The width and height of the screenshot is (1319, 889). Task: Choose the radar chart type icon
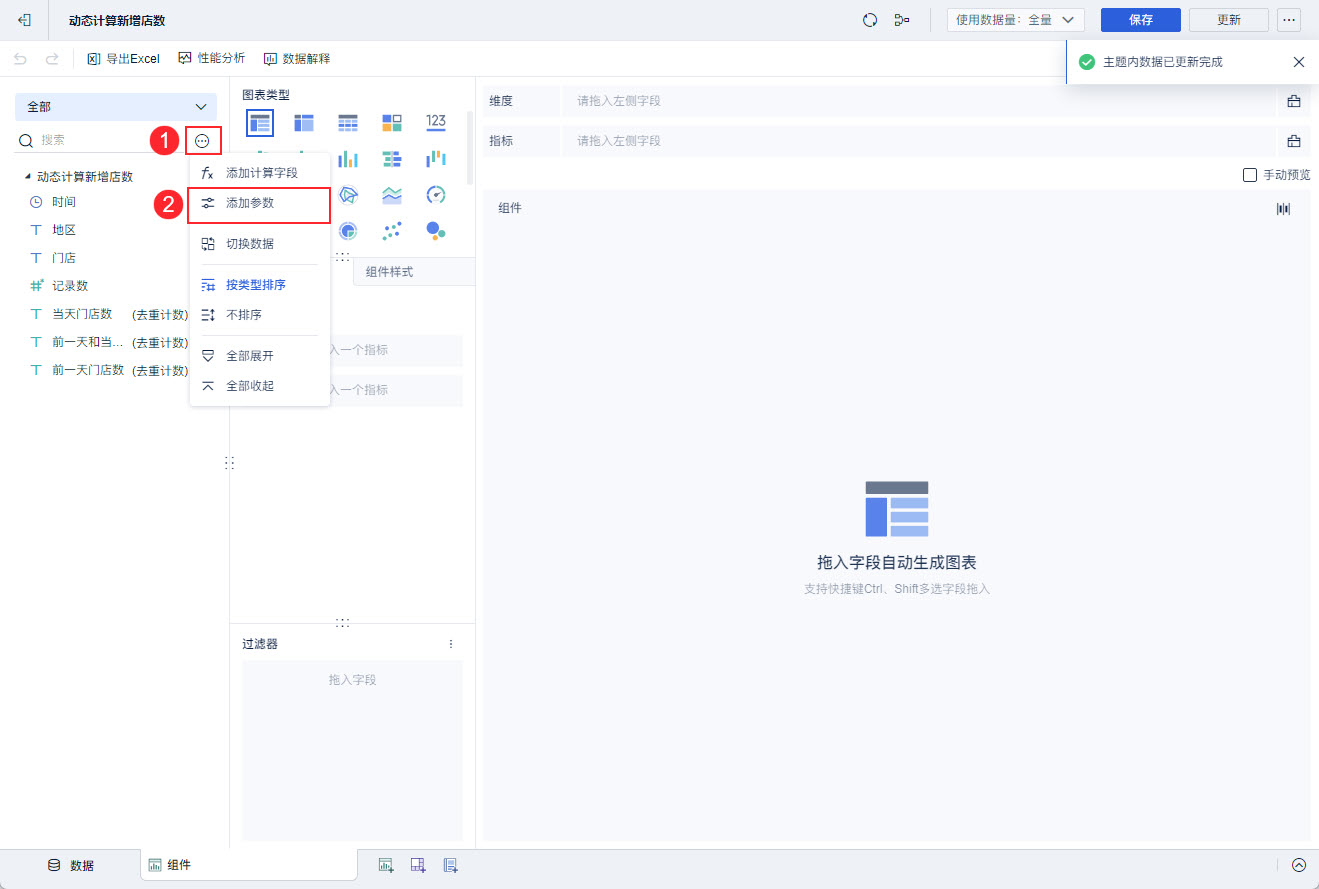coord(348,194)
